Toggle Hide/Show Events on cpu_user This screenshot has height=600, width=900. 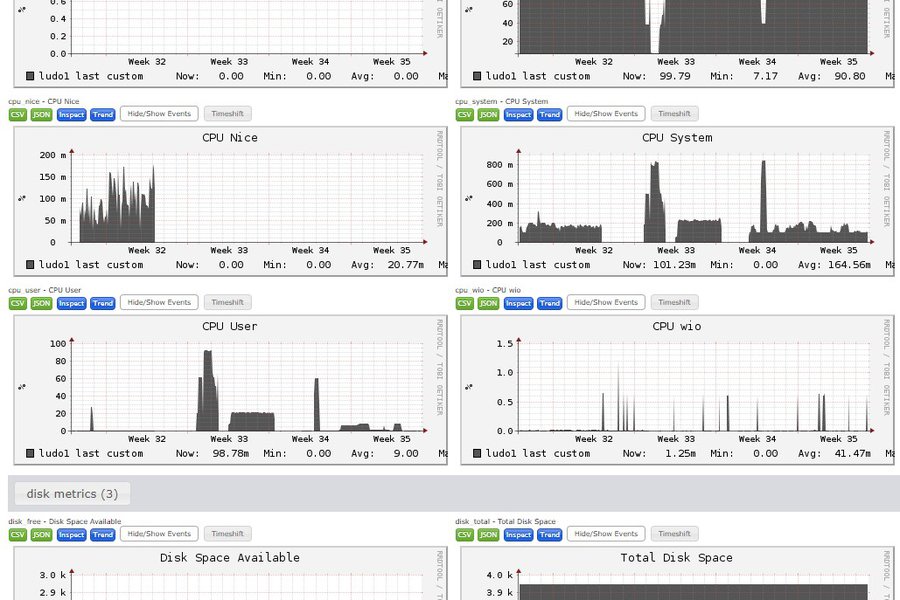tap(159, 303)
